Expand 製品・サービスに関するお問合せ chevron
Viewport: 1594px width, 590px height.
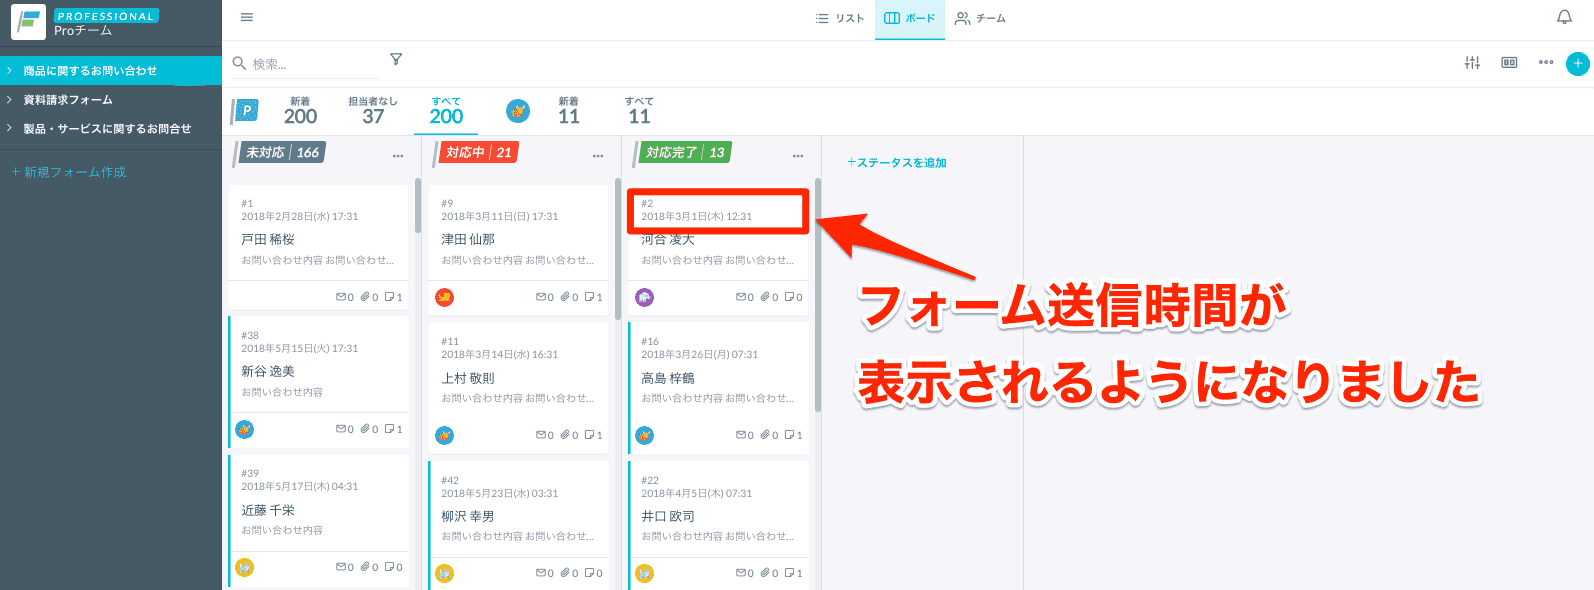click(x=9, y=129)
